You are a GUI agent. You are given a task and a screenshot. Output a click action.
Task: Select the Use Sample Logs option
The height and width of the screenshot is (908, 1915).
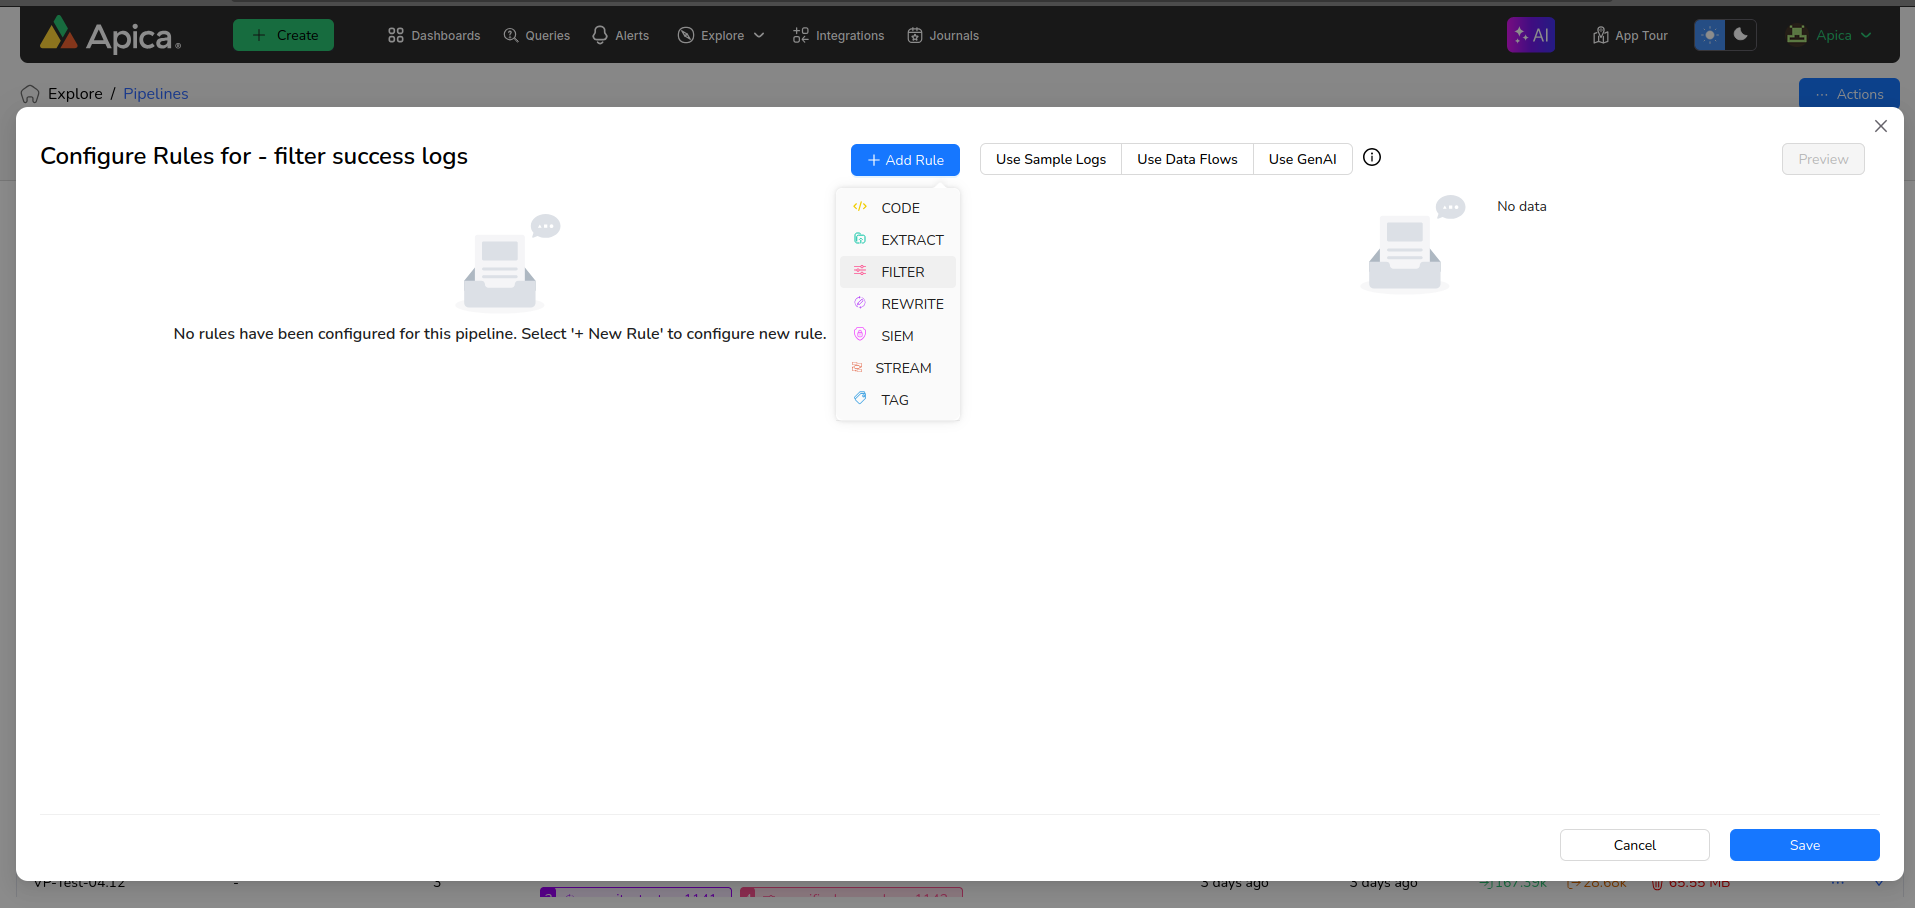click(x=1050, y=159)
